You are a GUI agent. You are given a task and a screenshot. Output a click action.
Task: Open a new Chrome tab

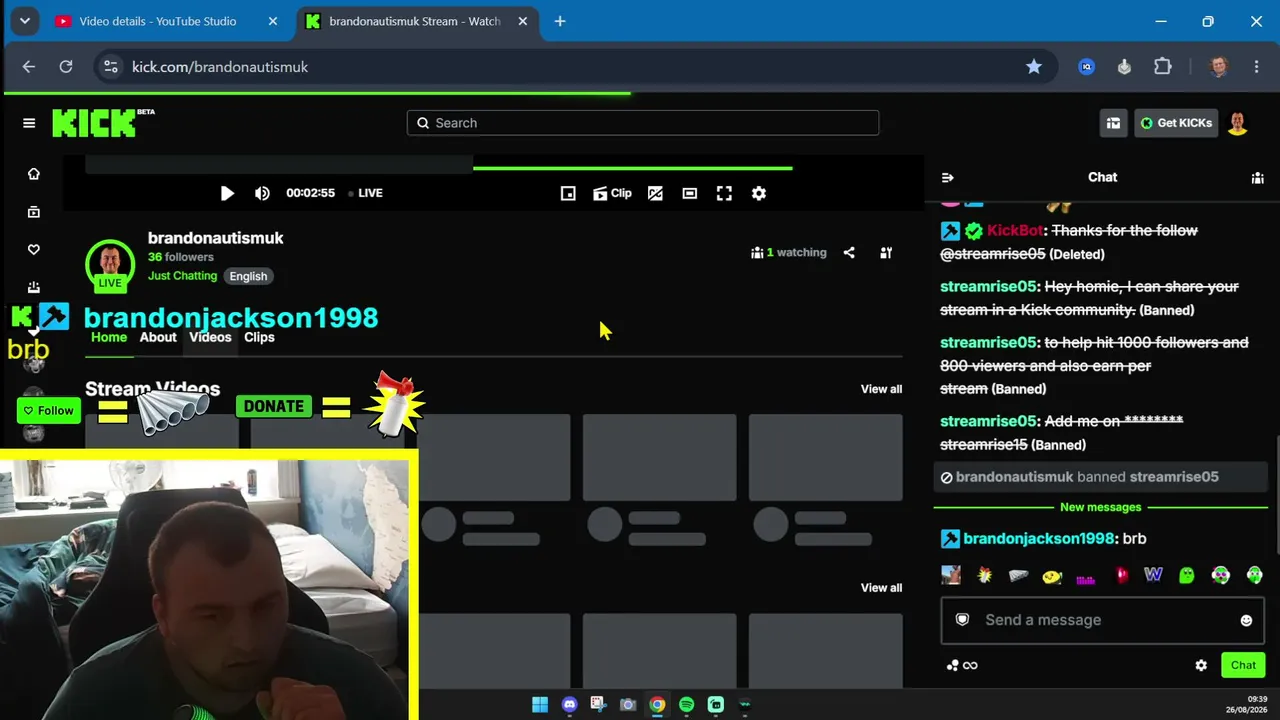(x=560, y=21)
